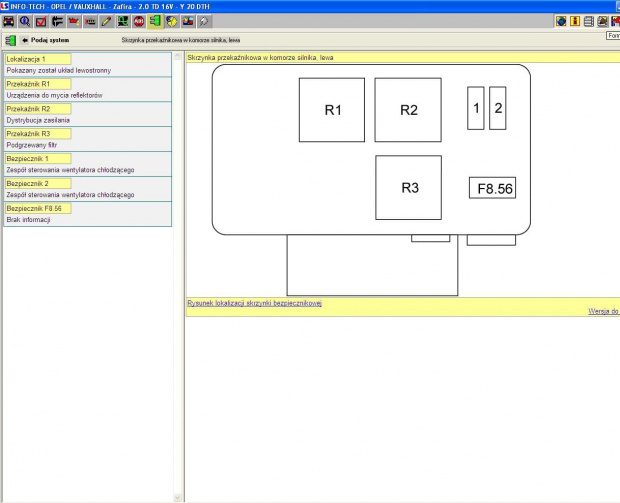
Task: Open Rysunek lokalizacji skrzynki bezpiecznikowej link
Action: tap(254, 303)
